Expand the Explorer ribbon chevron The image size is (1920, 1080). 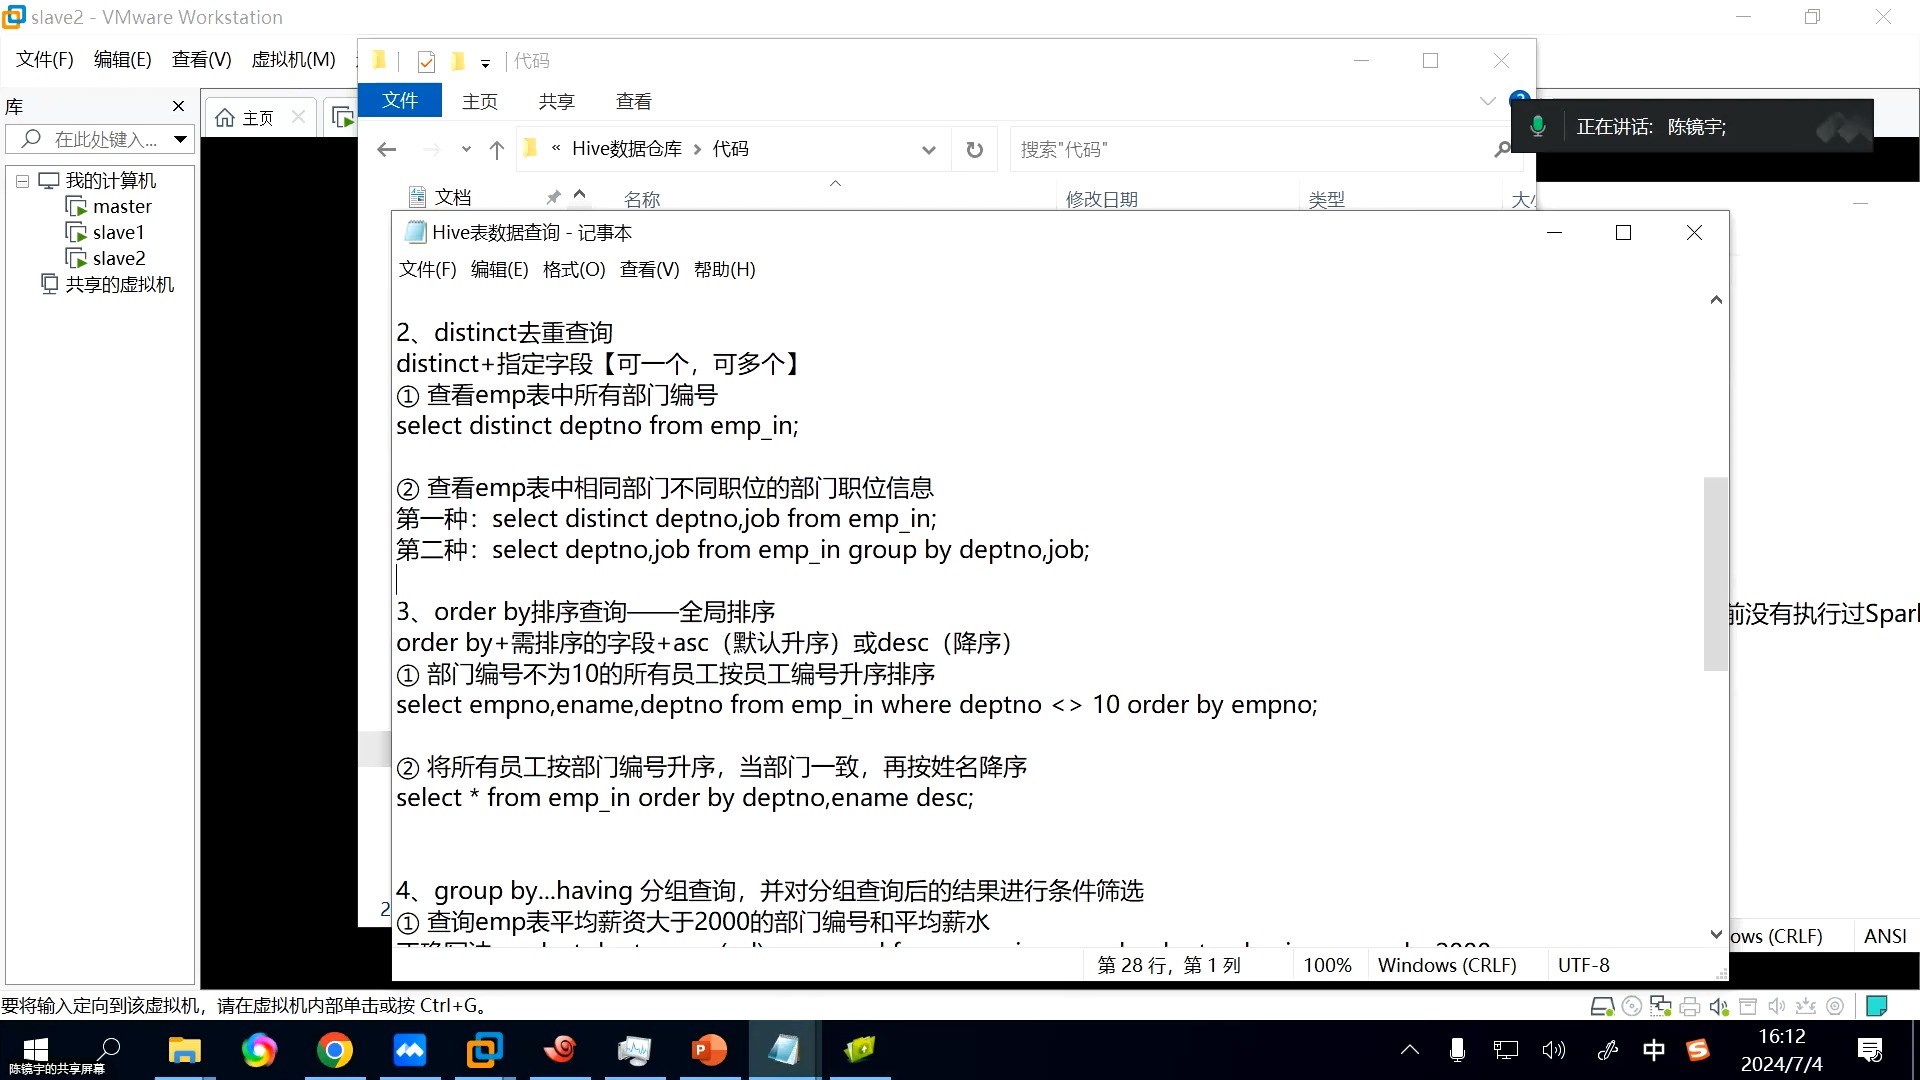[1487, 101]
